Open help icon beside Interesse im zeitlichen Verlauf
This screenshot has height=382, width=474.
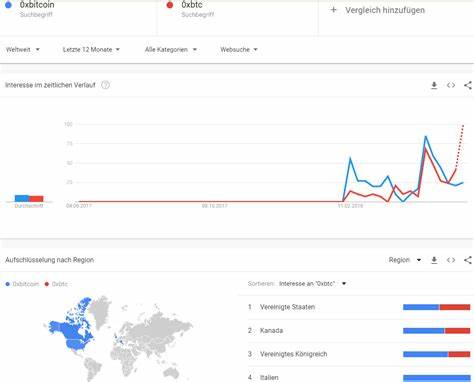point(105,85)
